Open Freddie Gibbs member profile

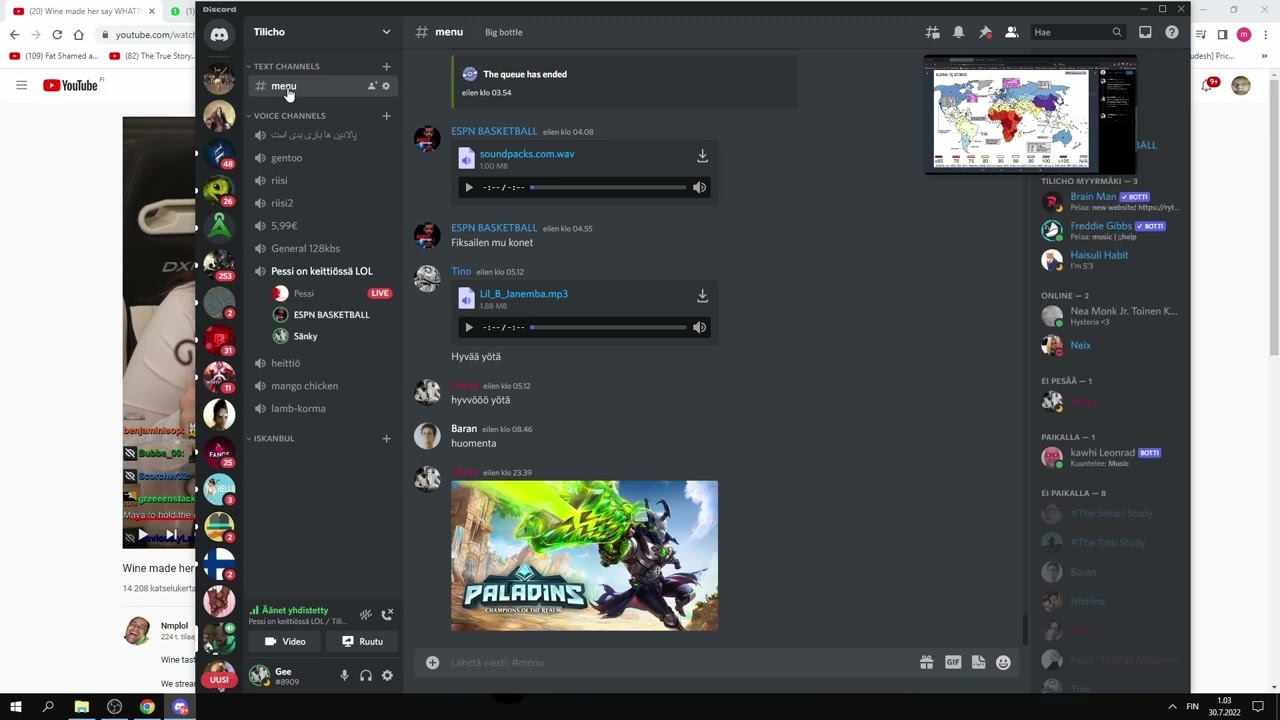tap(1110, 231)
